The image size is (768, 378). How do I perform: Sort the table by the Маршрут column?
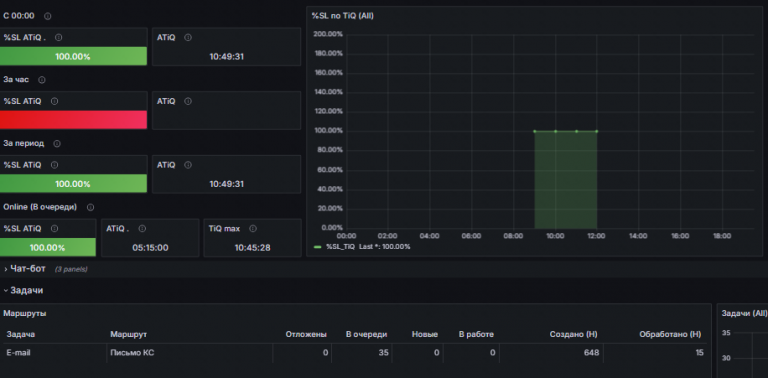click(x=128, y=334)
